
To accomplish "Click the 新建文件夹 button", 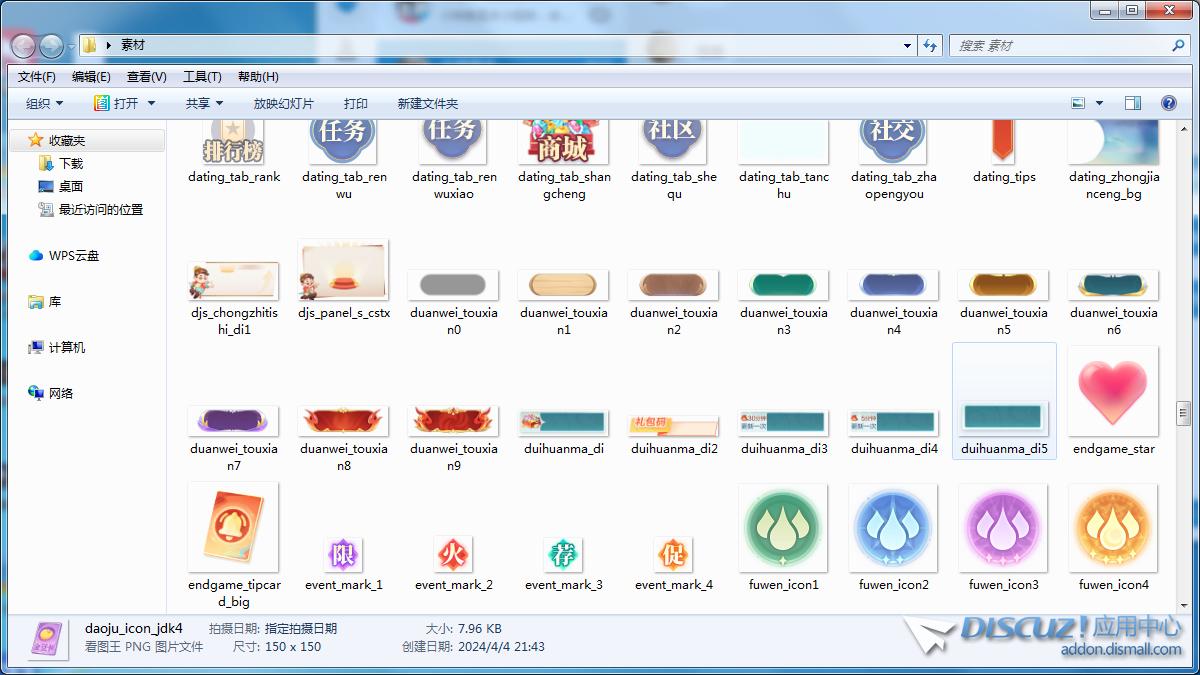I will 427,103.
